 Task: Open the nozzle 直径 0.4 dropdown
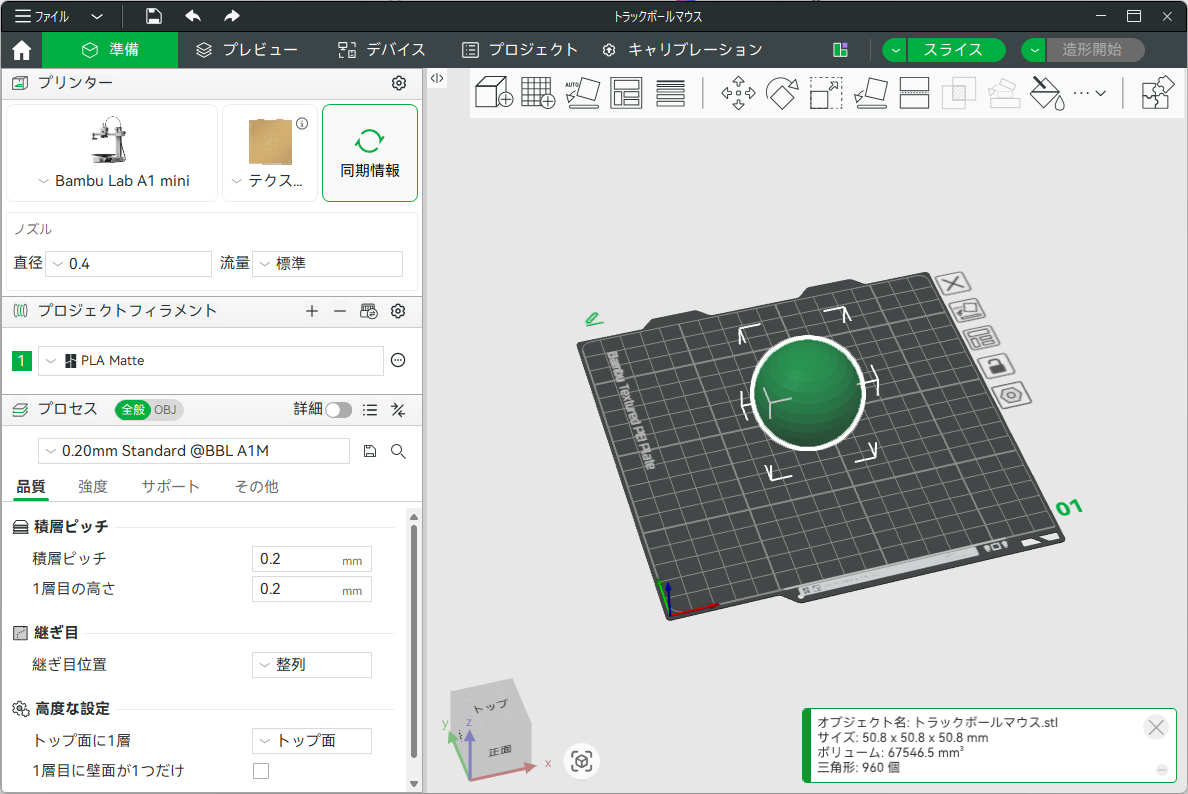click(x=128, y=264)
